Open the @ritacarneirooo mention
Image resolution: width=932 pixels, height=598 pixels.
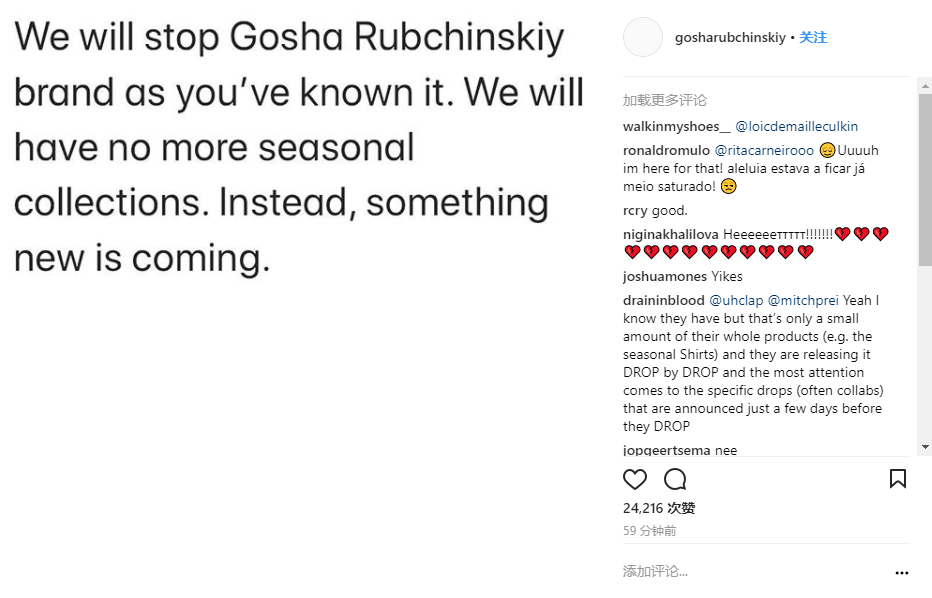pos(764,150)
